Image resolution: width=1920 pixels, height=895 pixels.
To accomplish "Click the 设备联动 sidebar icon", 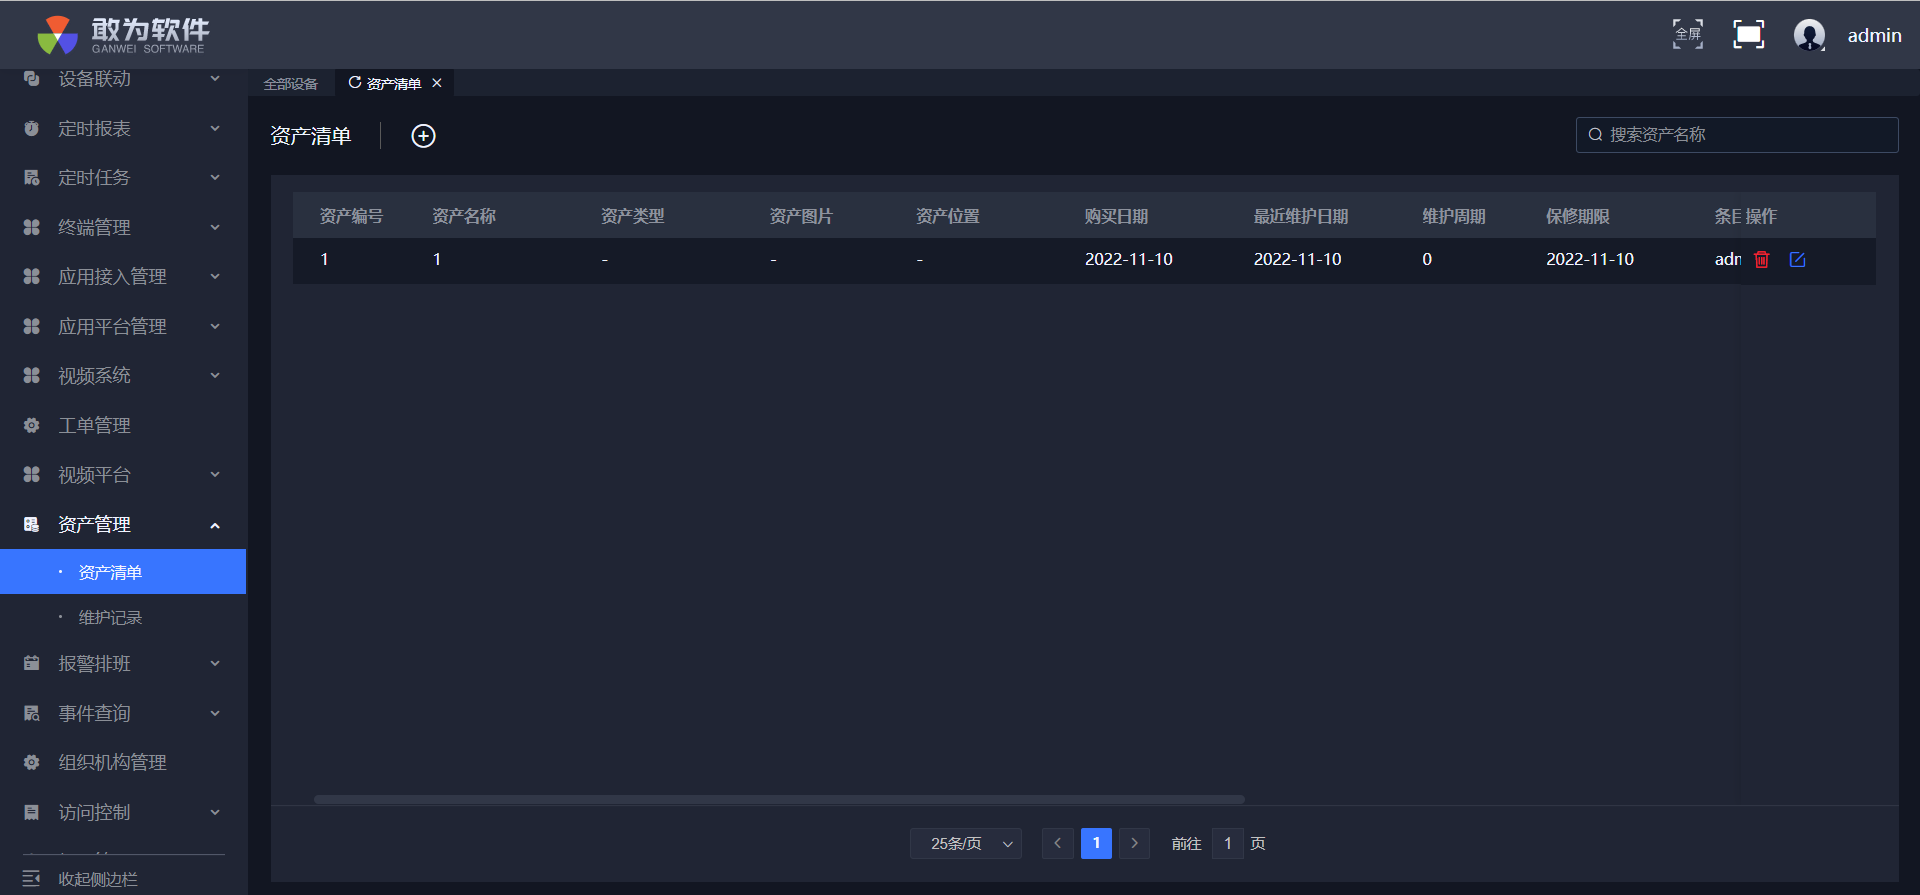I will [31, 78].
